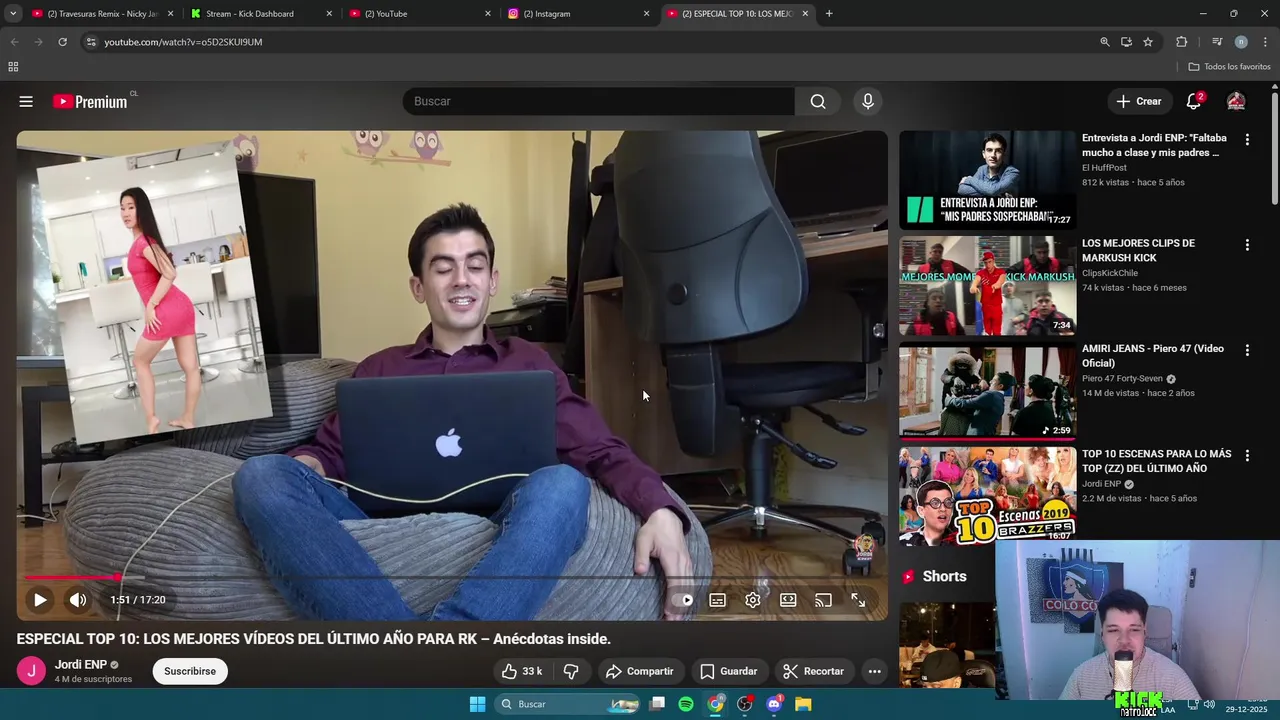Image resolution: width=1280 pixels, height=720 pixels.
Task: Go back in browser history
Action: (x=14, y=42)
